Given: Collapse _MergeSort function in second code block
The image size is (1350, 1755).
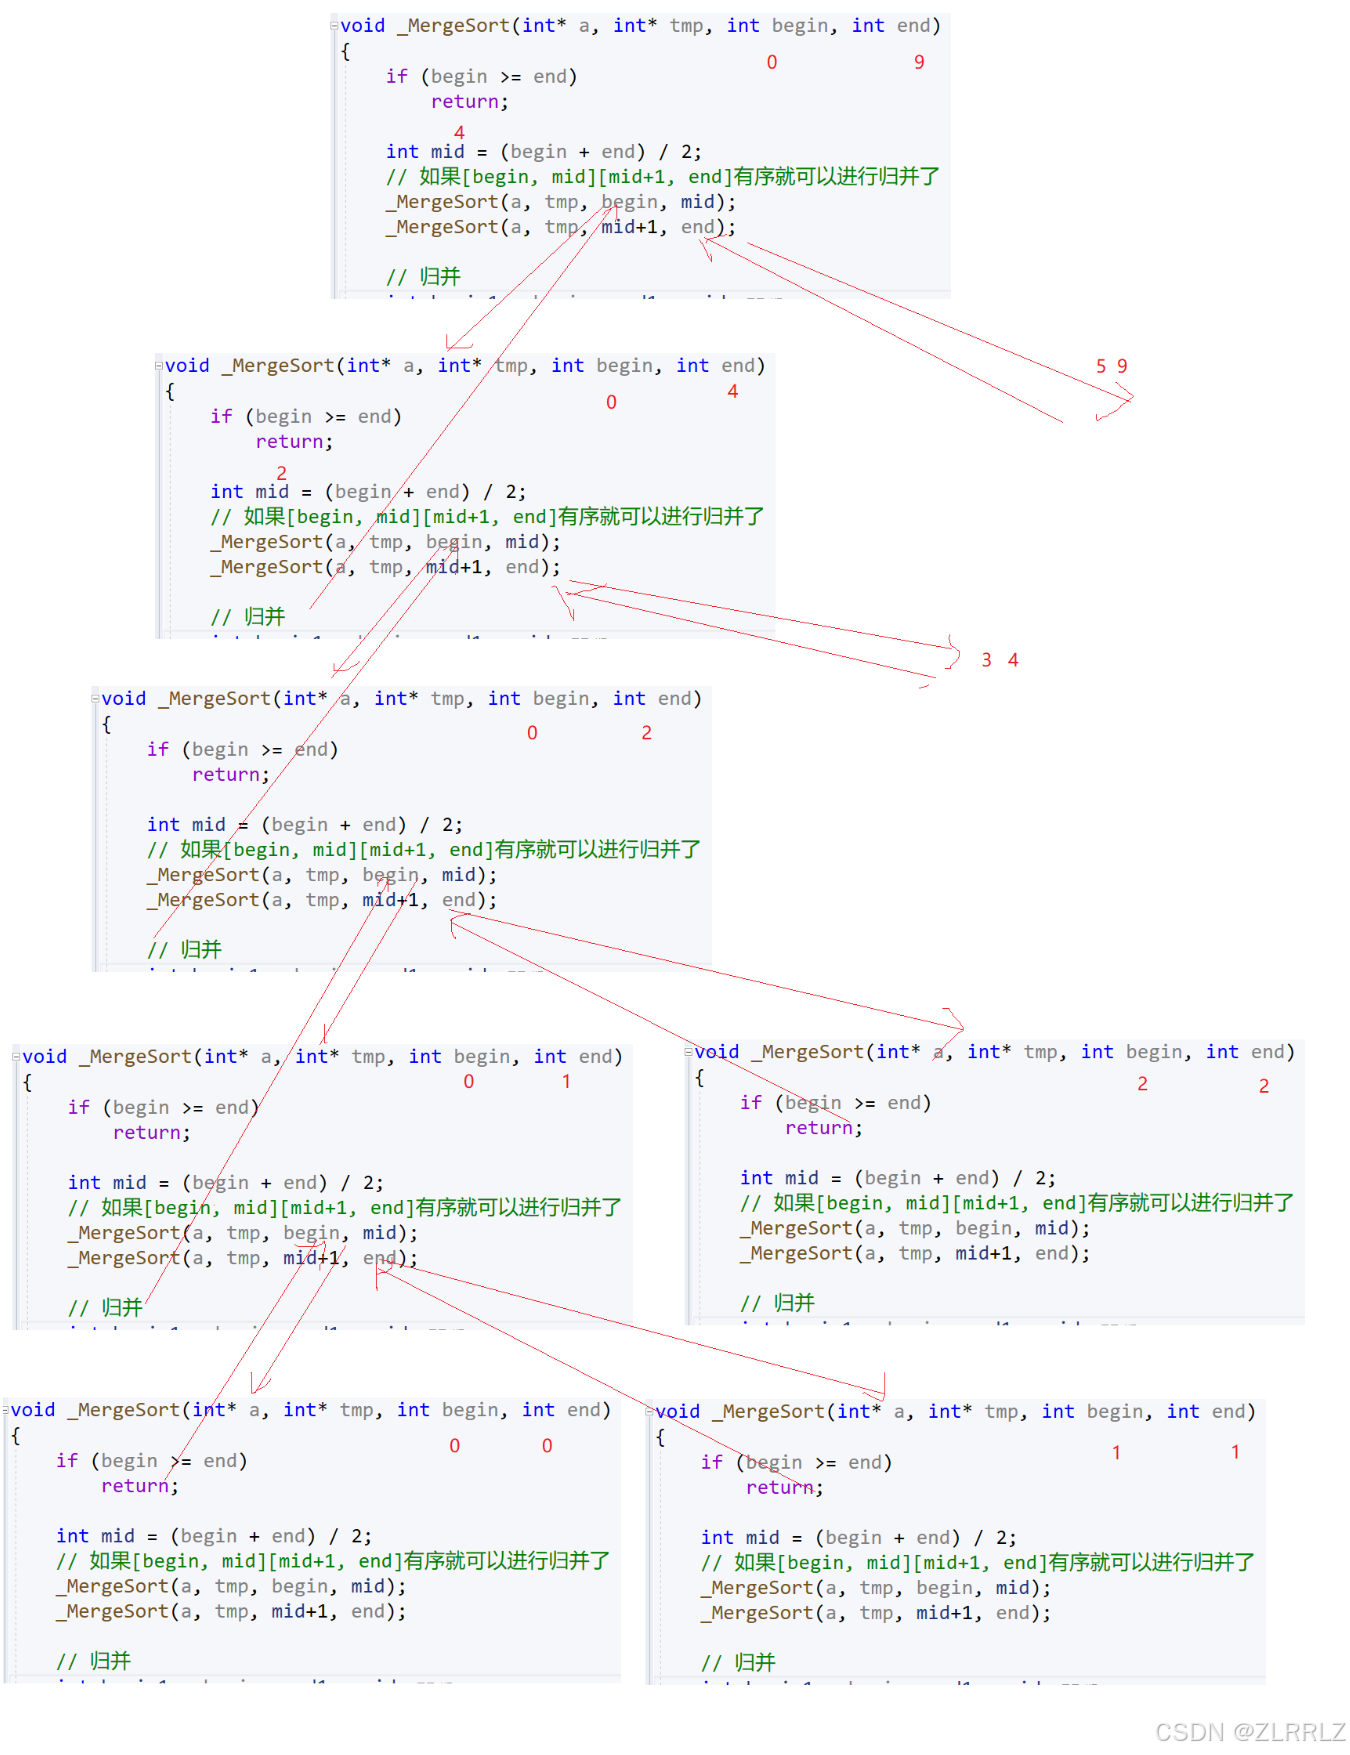Looking at the screenshot, I should click(x=159, y=366).
